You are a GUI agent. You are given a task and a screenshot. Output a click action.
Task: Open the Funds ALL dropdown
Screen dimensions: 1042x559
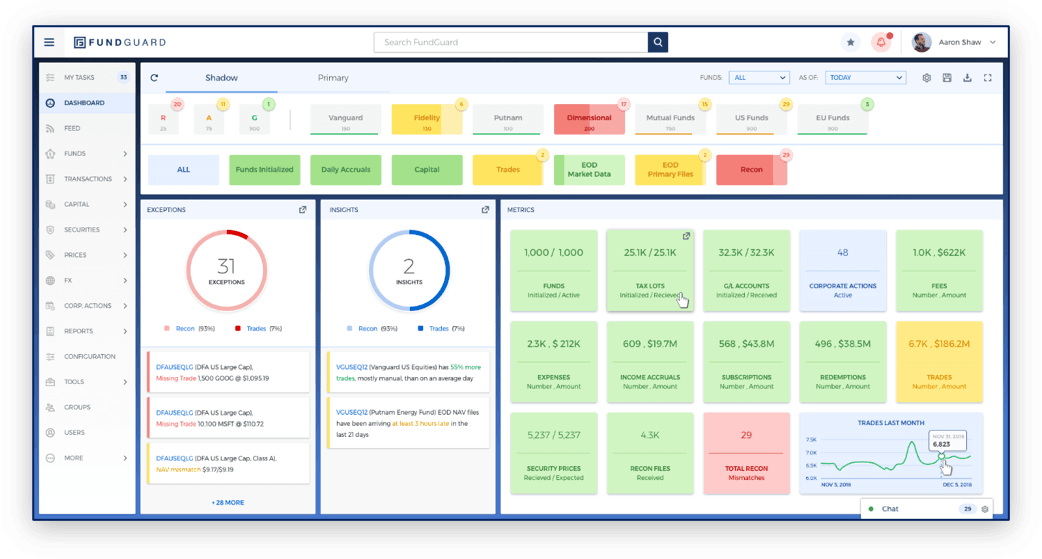(x=759, y=78)
